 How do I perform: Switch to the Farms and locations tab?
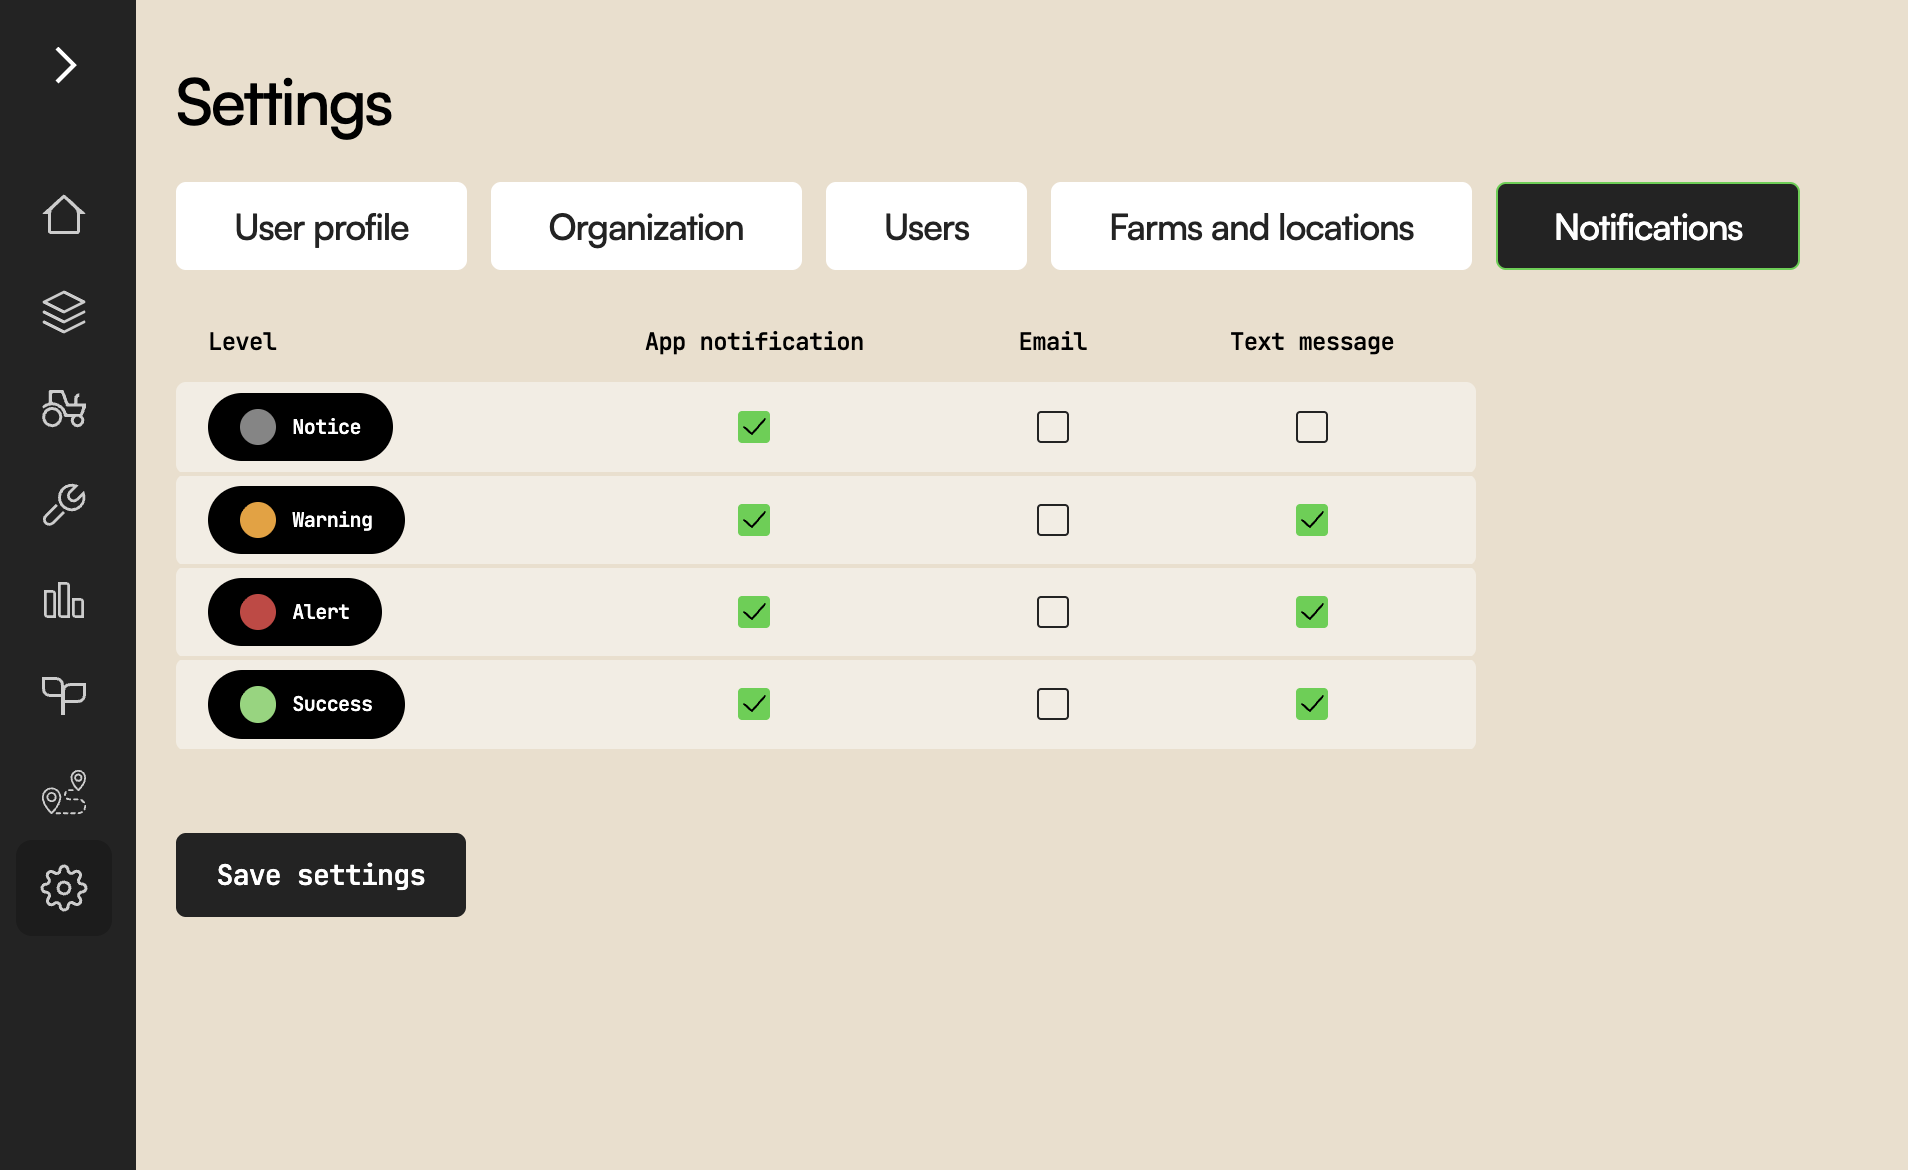click(1261, 226)
